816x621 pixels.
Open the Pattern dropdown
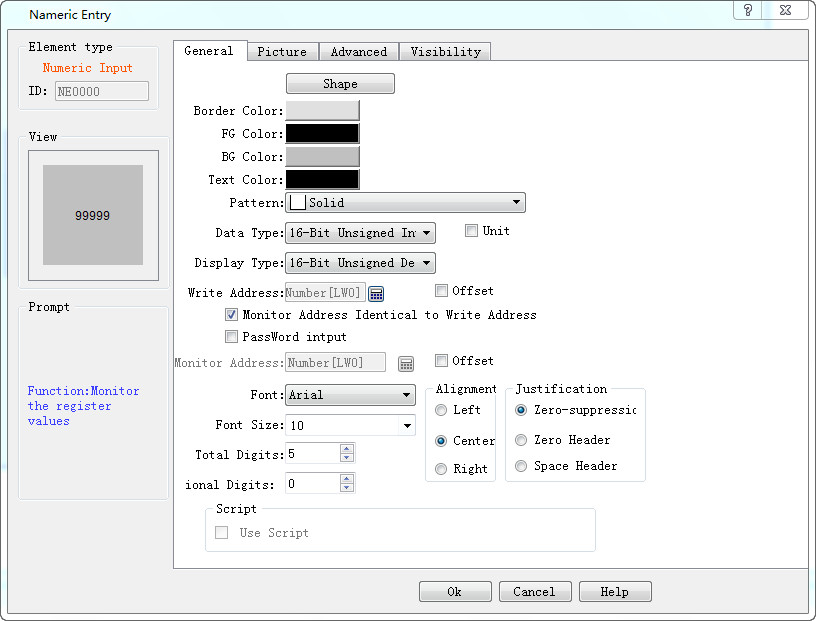[517, 202]
